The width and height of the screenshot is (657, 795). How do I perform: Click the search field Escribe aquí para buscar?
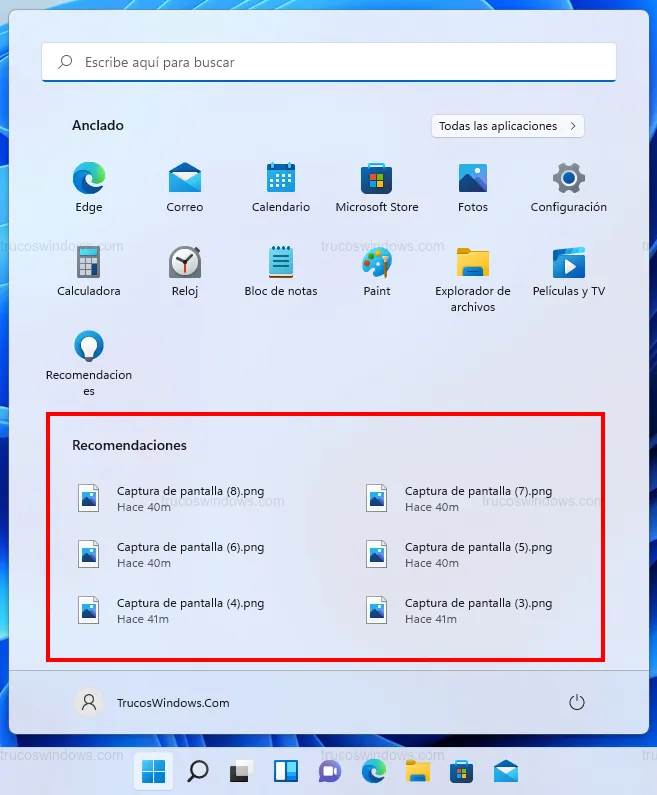328,62
